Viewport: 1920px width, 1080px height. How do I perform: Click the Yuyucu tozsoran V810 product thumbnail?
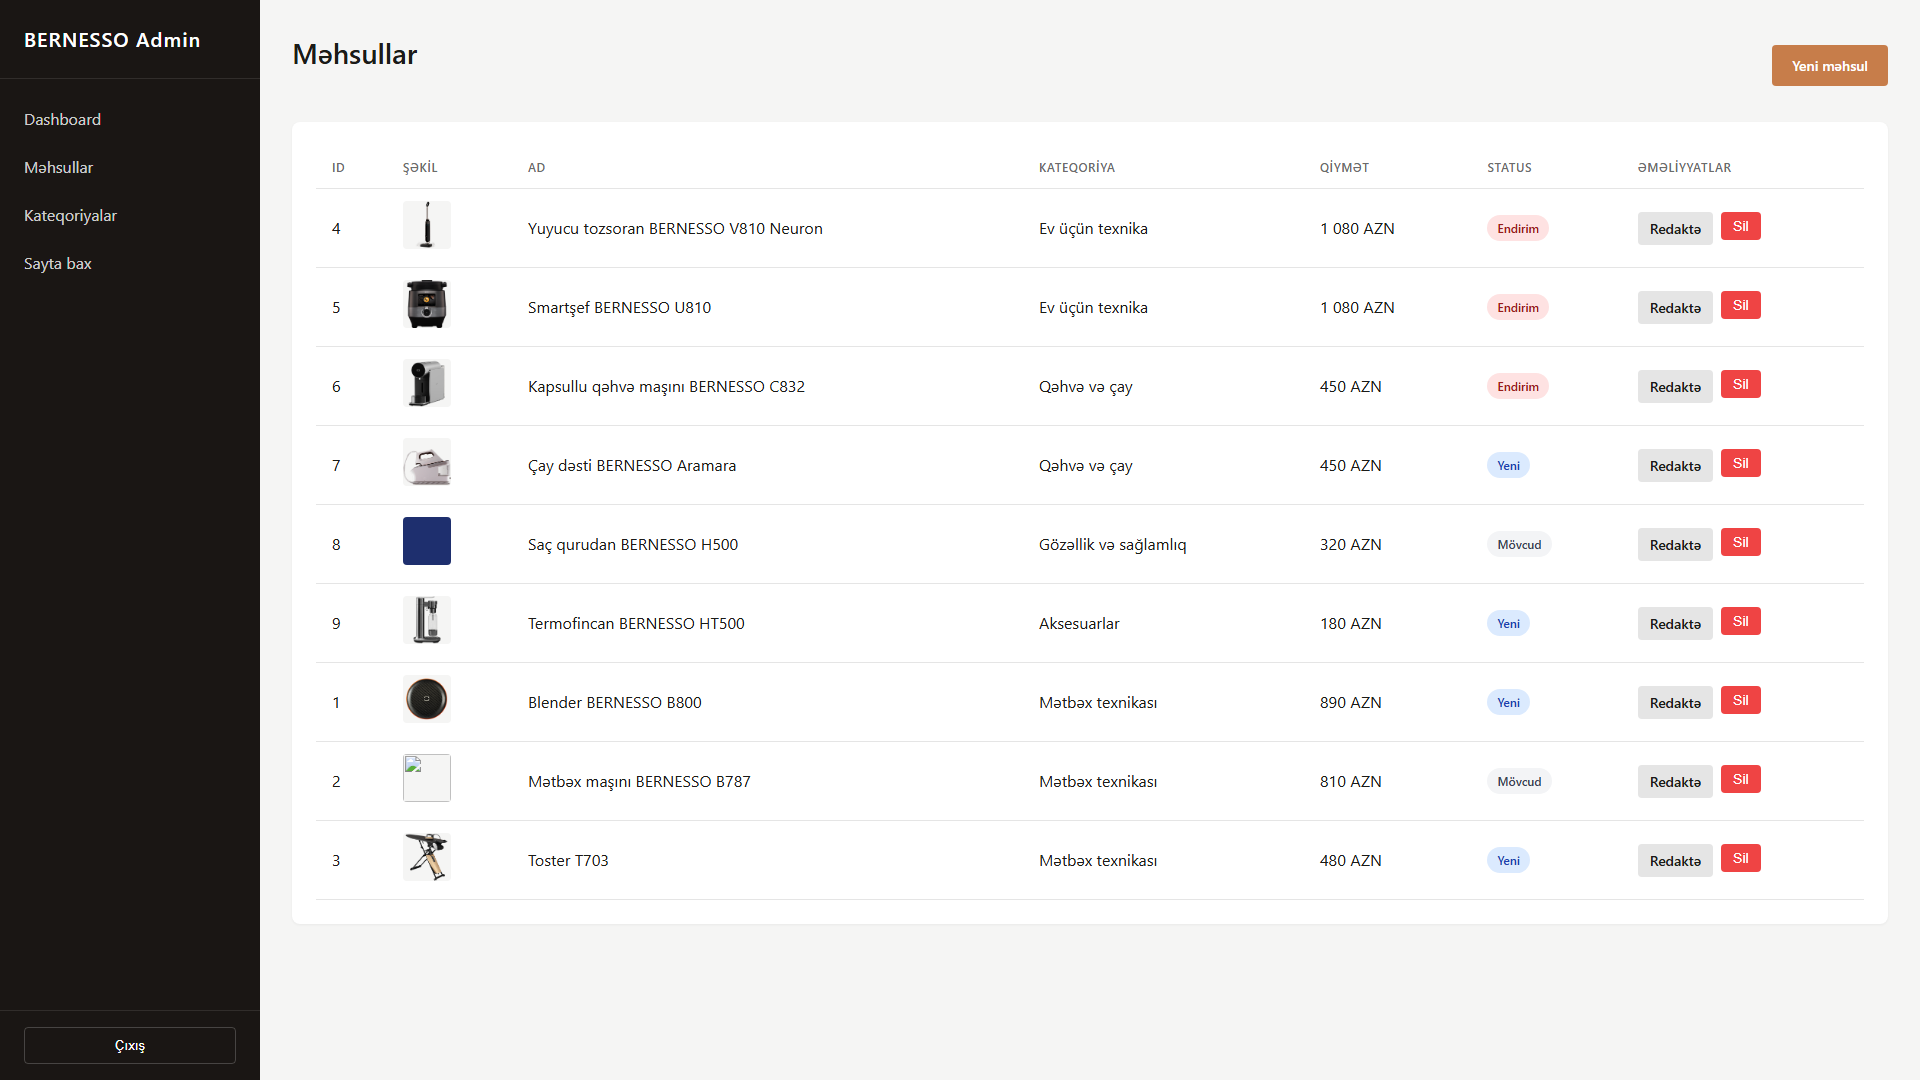pyautogui.click(x=427, y=225)
